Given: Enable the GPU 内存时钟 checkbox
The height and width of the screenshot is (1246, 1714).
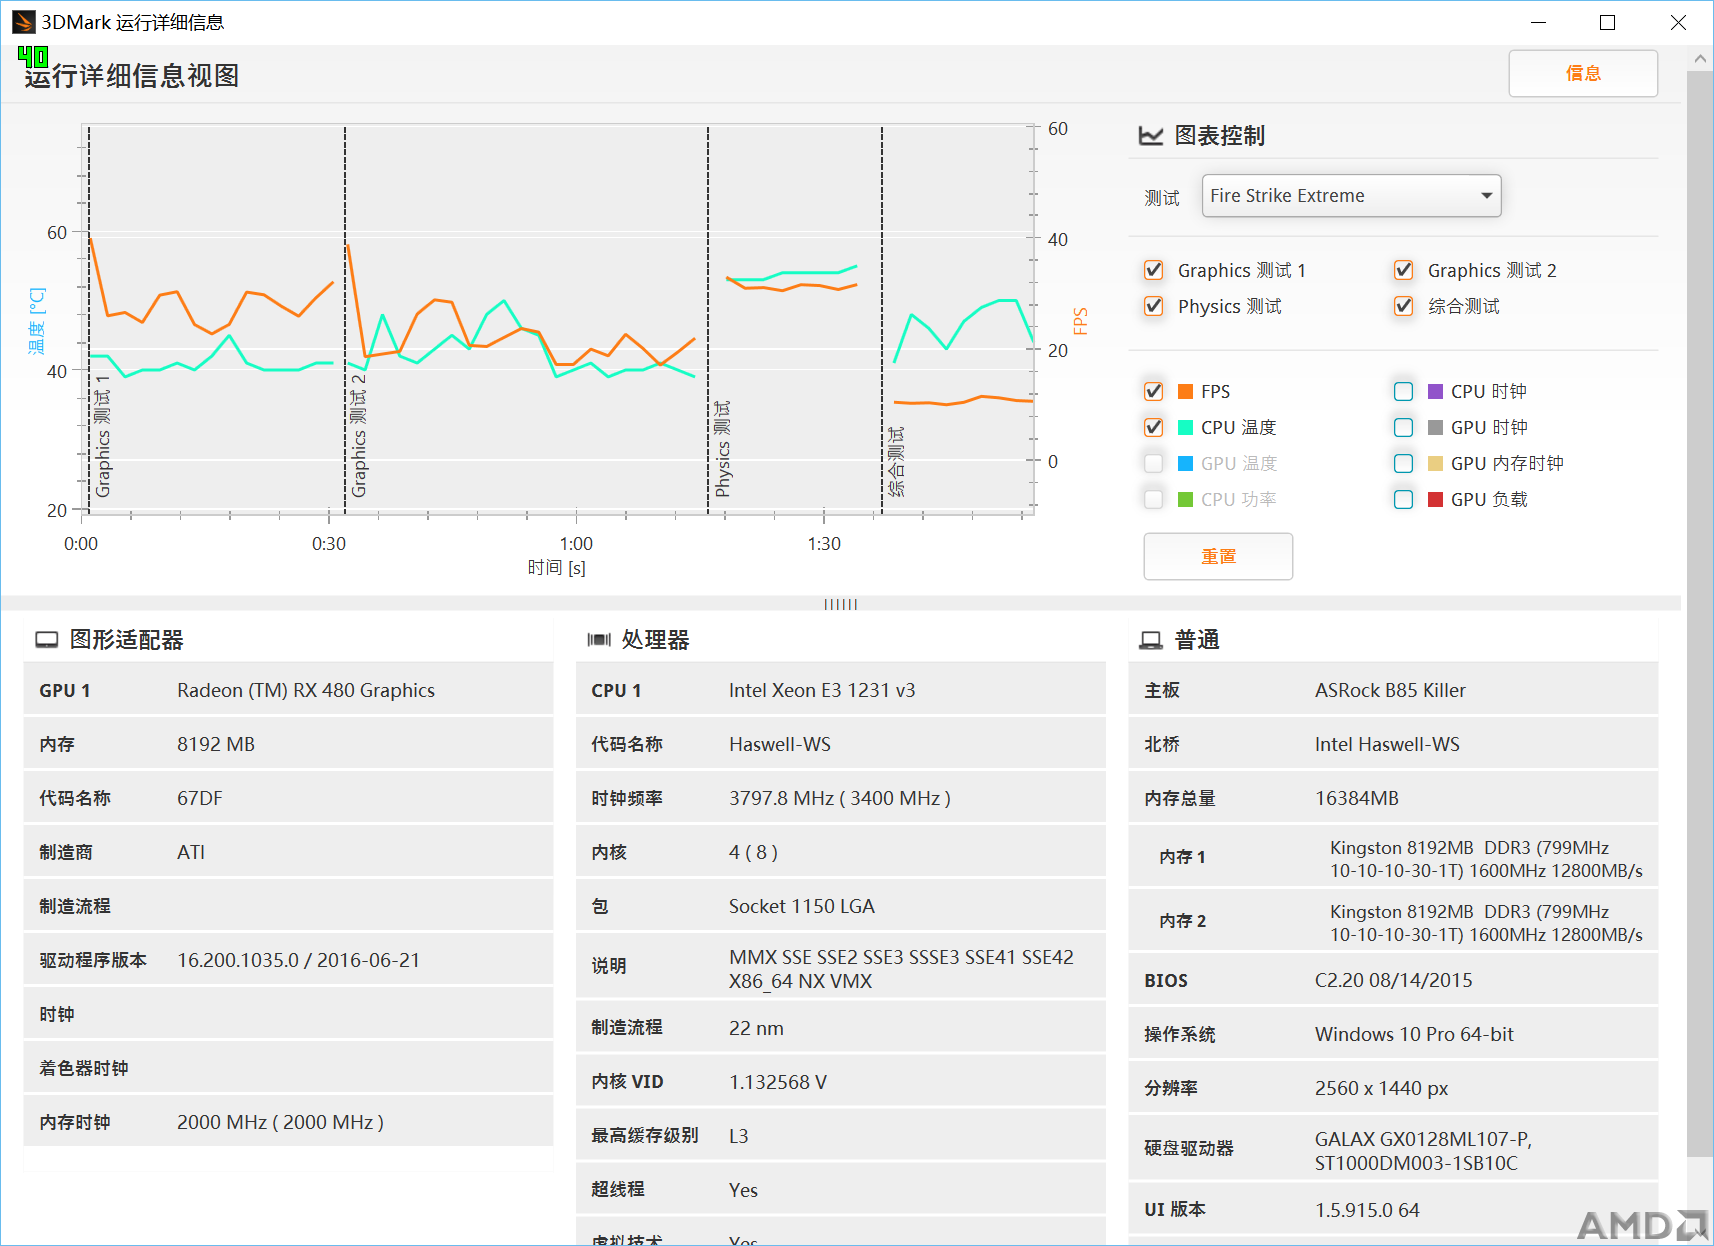Looking at the screenshot, I should click(x=1404, y=464).
